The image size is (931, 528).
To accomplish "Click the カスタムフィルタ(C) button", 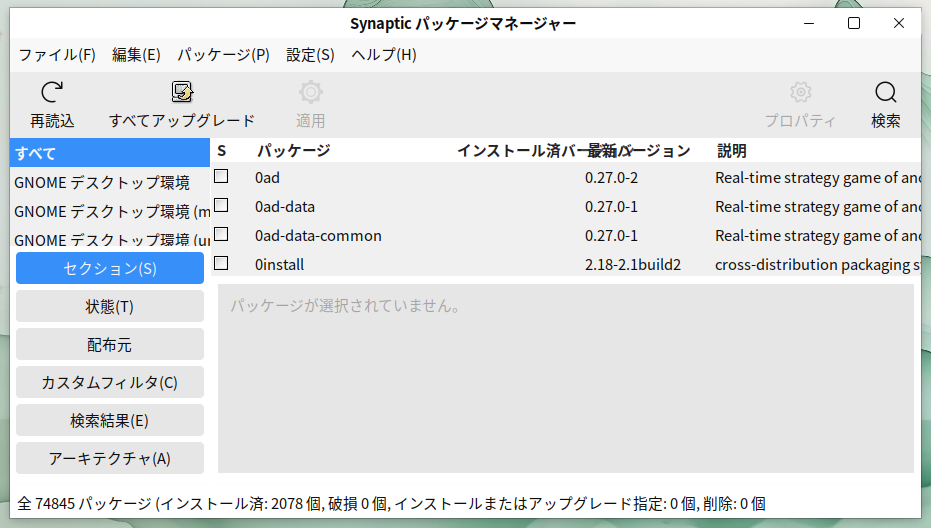I will pos(110,382).
